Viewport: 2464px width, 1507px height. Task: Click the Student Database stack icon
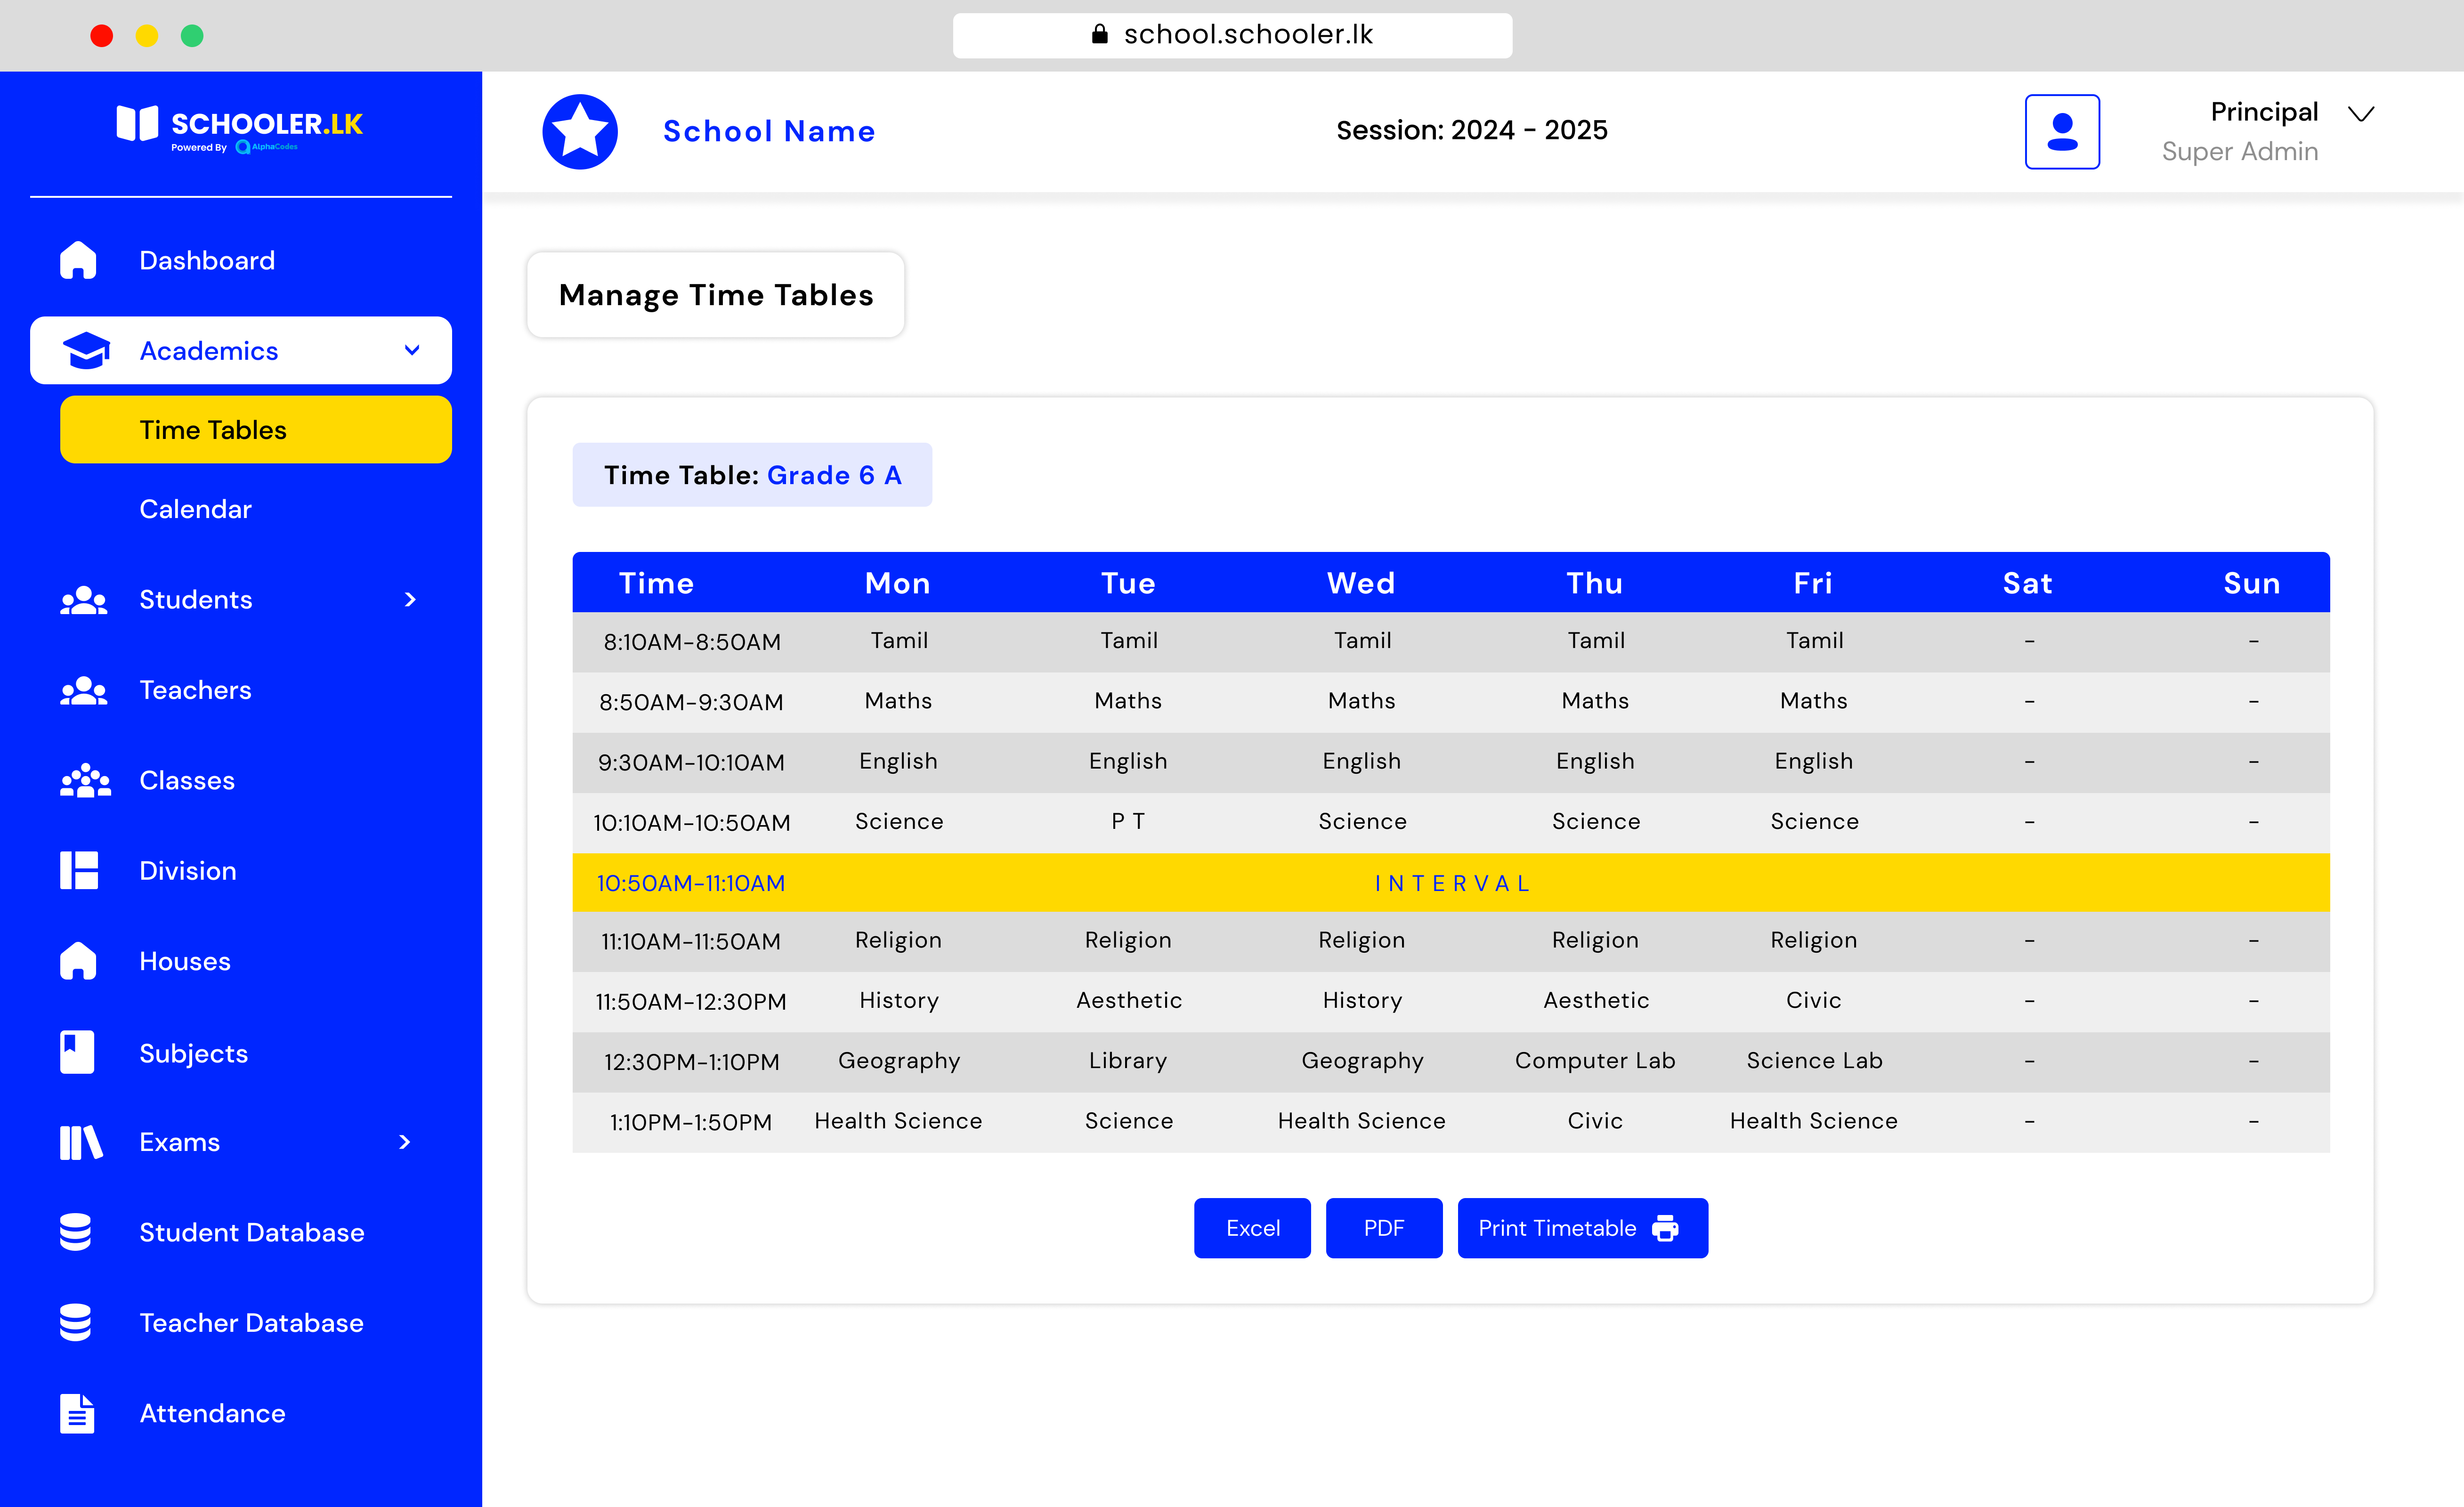tap(76, 1232)
